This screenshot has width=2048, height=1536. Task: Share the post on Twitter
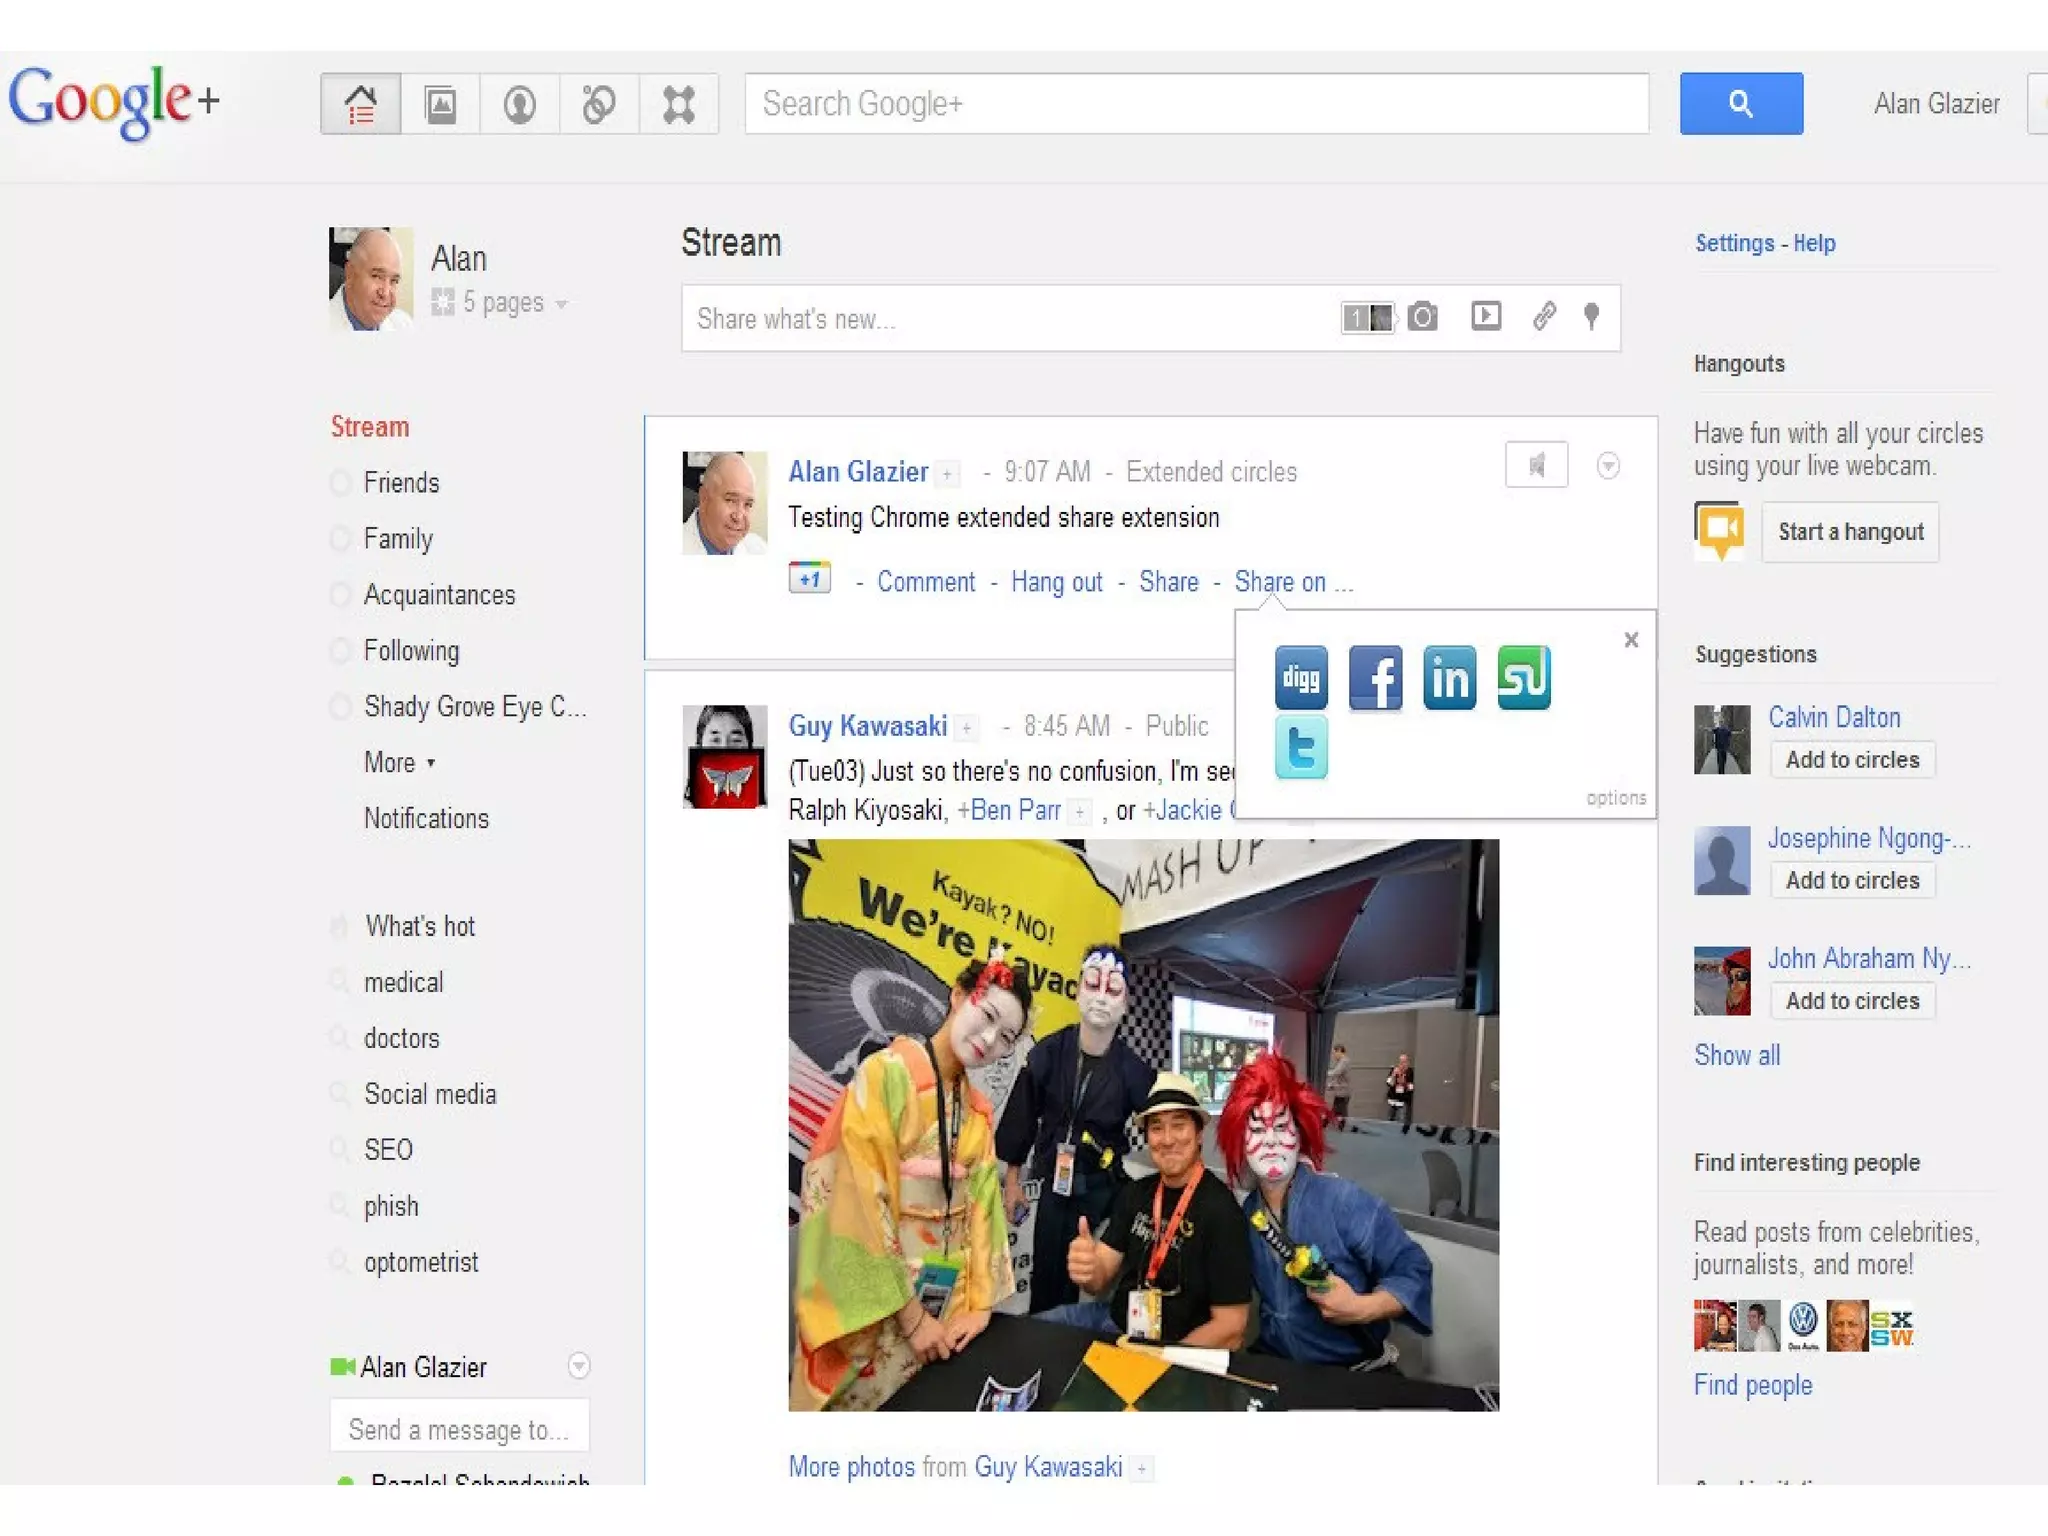point(1301,747)
